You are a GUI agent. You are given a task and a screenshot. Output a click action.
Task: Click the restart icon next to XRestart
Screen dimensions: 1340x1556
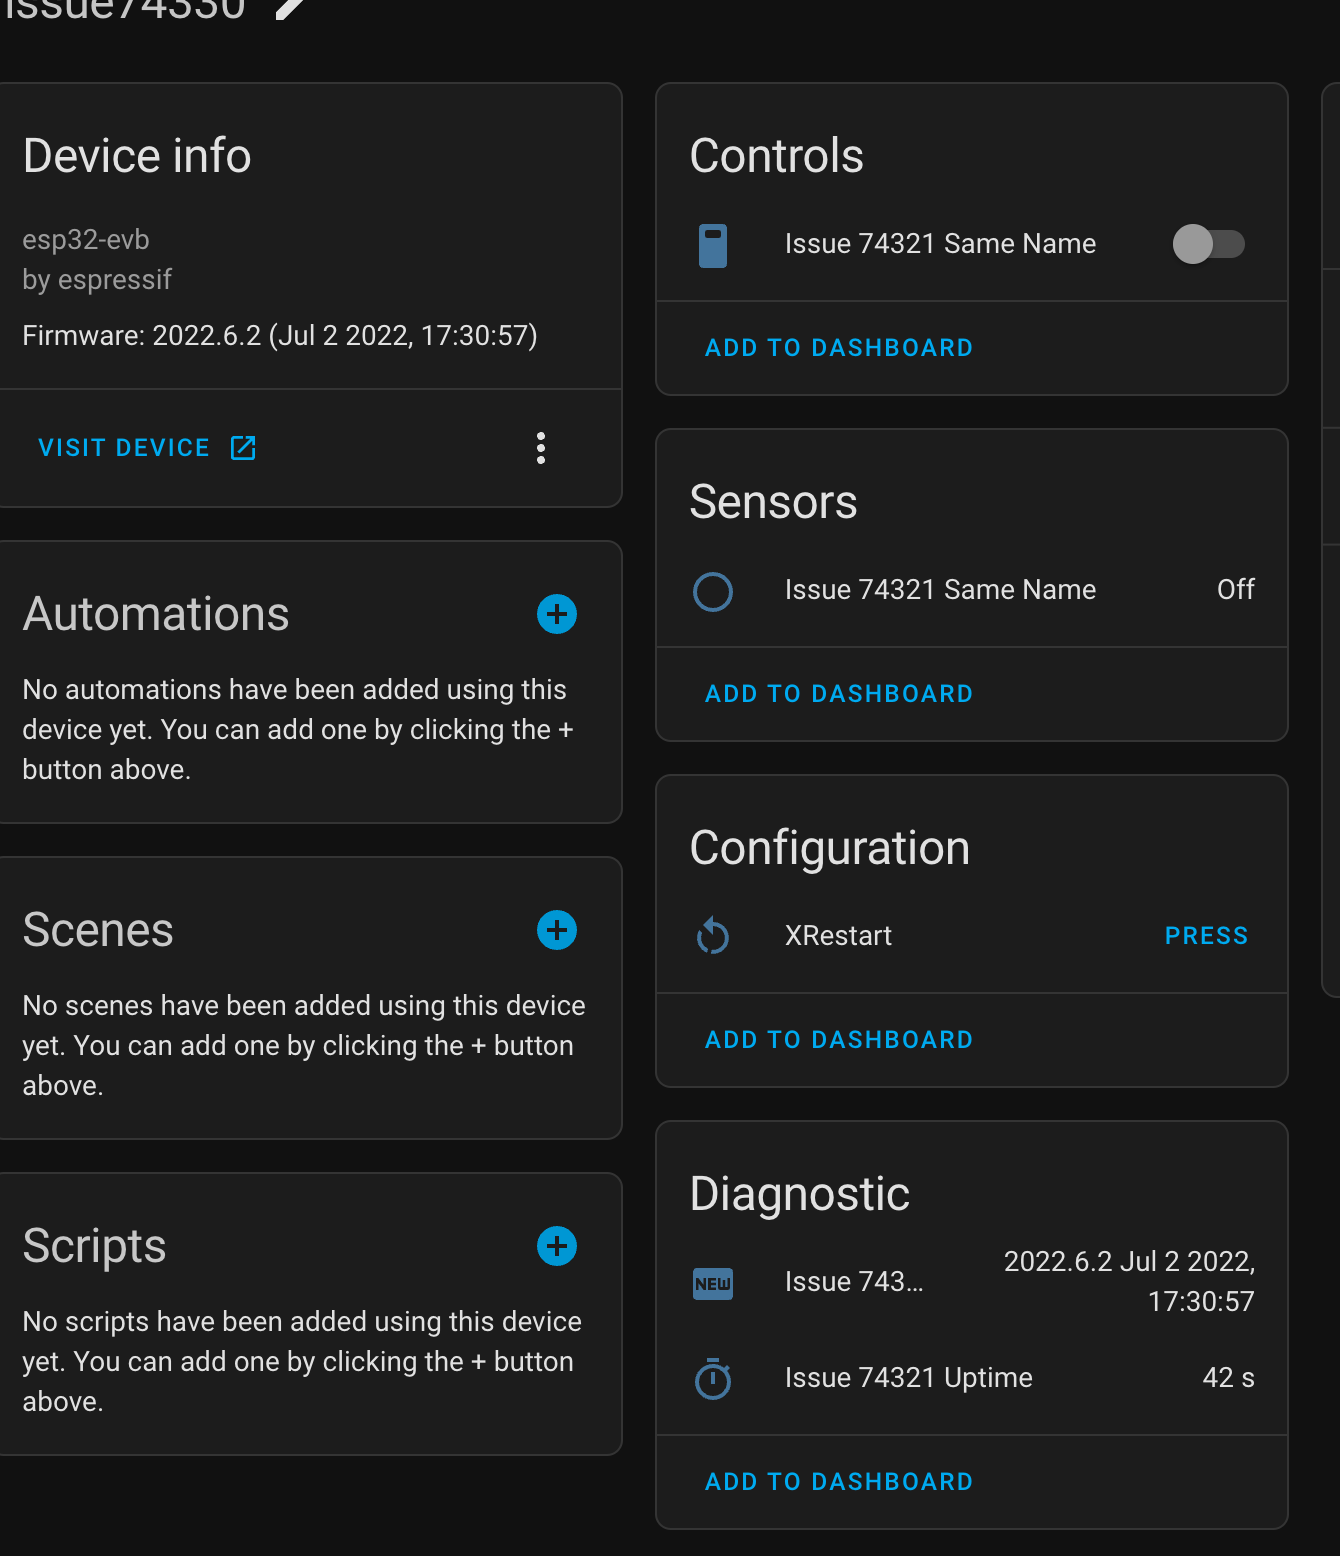(x=713, y=935)
